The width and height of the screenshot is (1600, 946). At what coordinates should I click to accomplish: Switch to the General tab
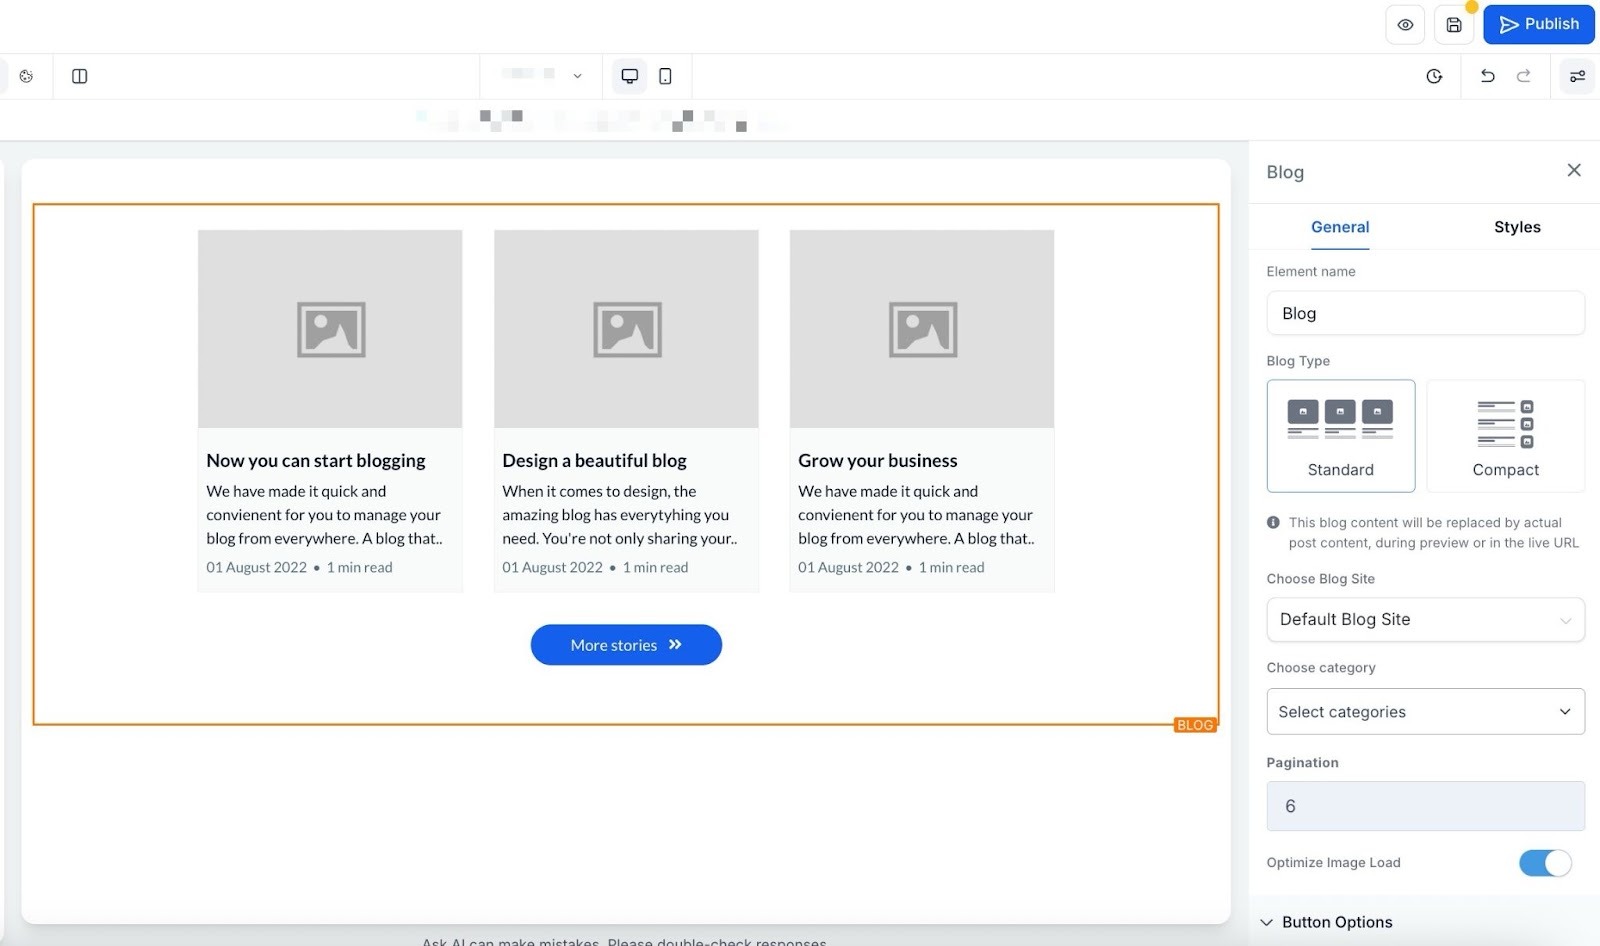coord(1340,227)
